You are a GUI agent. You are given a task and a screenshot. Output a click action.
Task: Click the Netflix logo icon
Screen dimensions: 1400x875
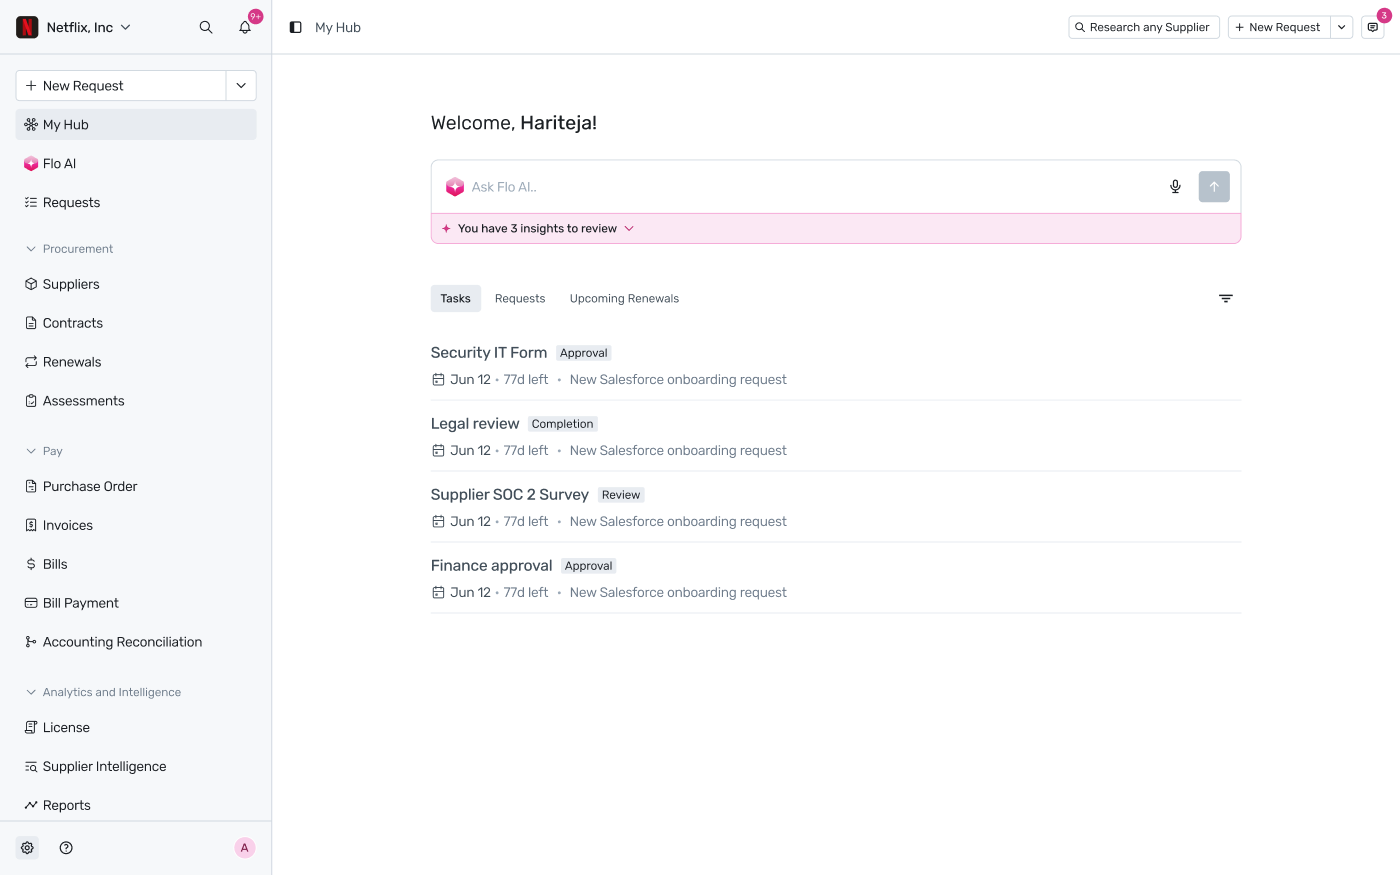pos(27,27)
